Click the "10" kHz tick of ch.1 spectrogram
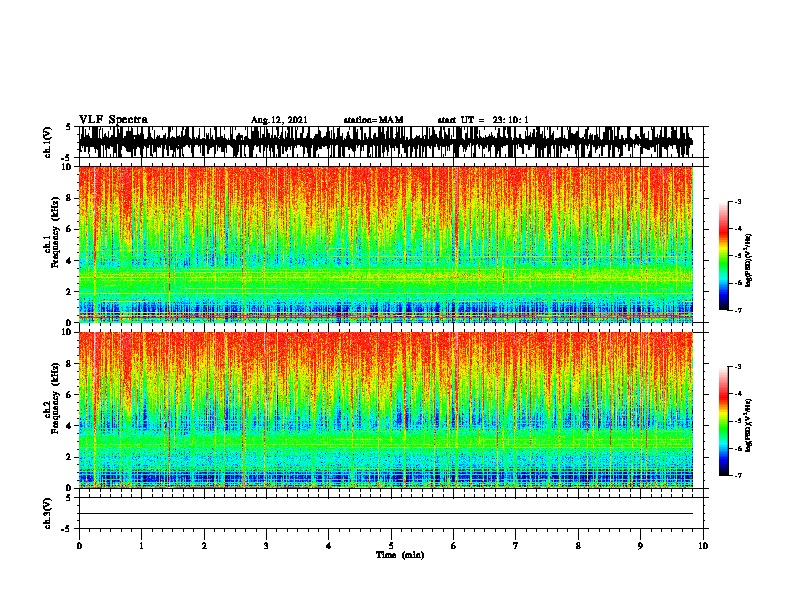The image size is (792, 612). (x=66, y=167)
